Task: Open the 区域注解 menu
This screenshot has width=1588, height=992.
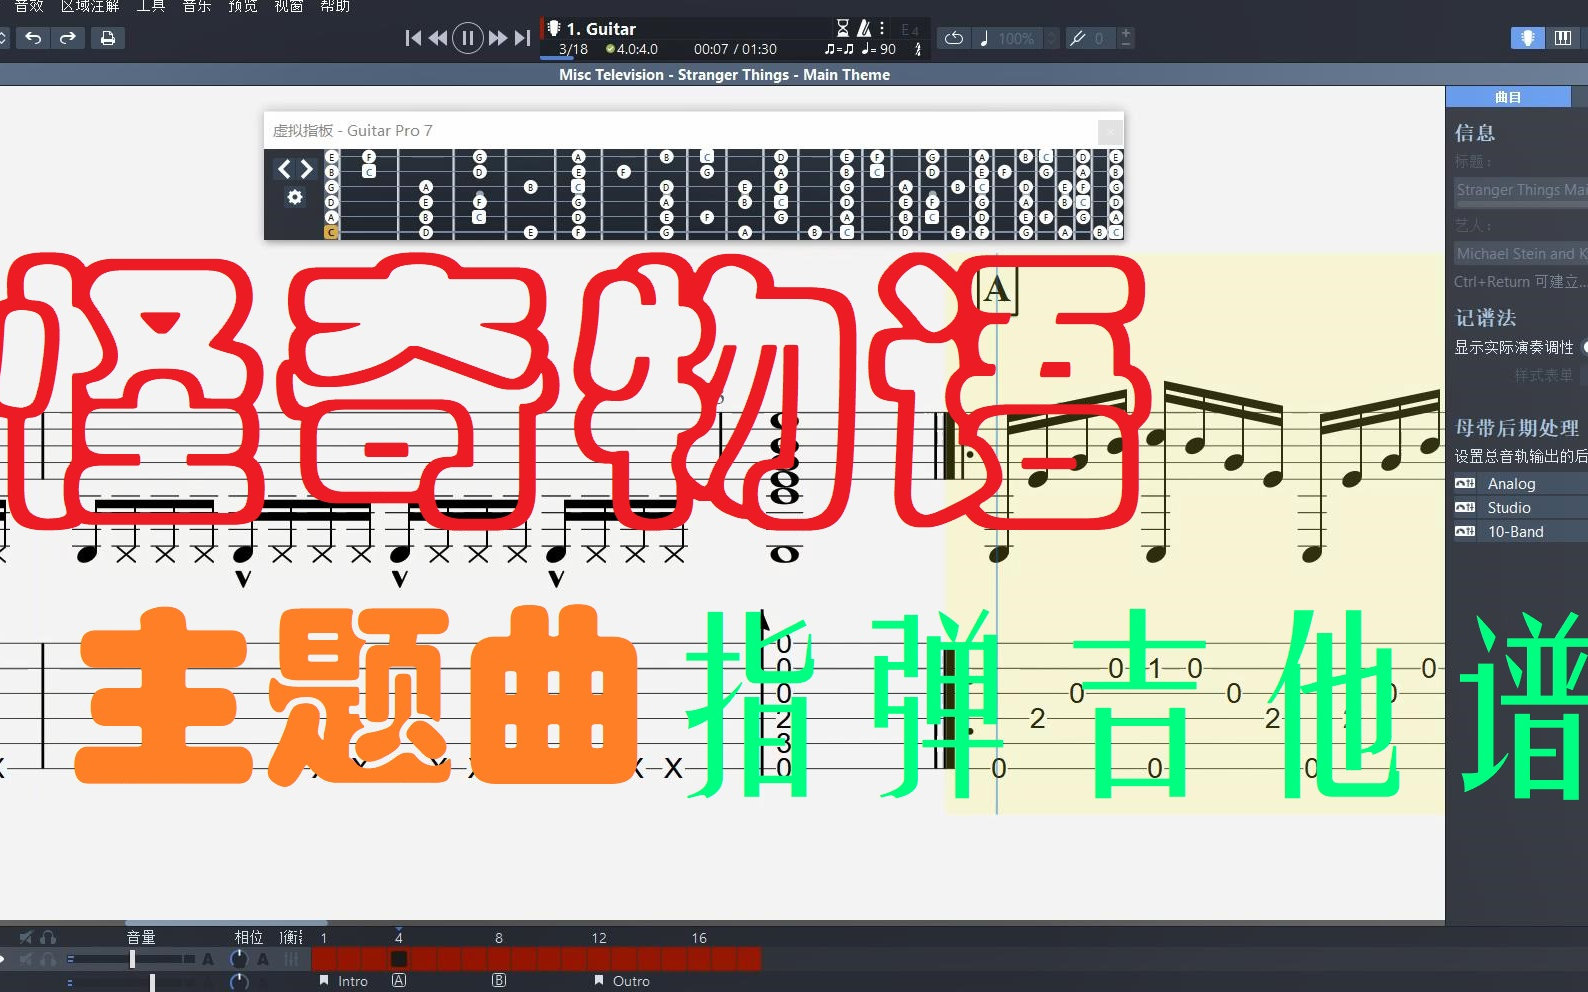Action: pyautogui.click(x=90, y=6)
